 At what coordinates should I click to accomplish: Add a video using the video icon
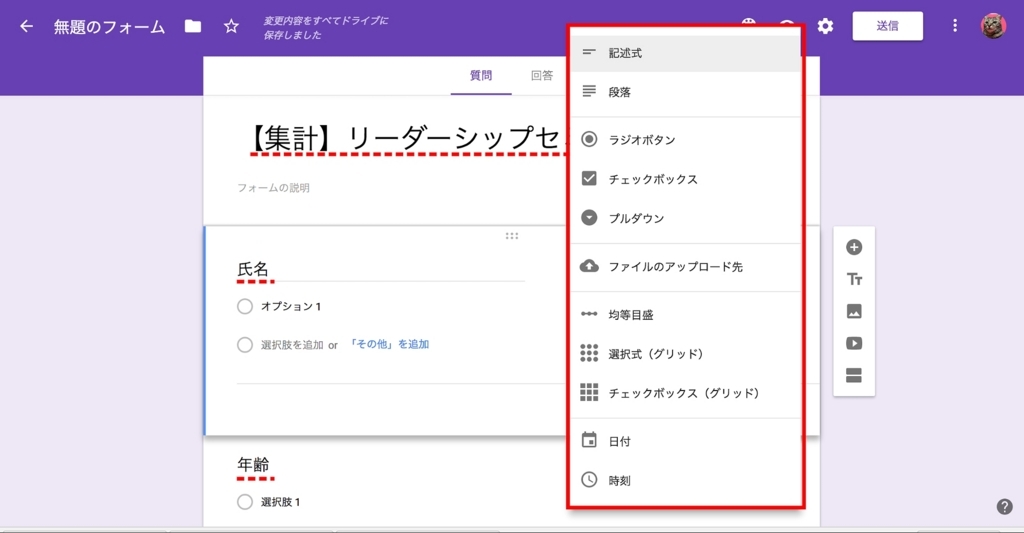pos(854,343)
